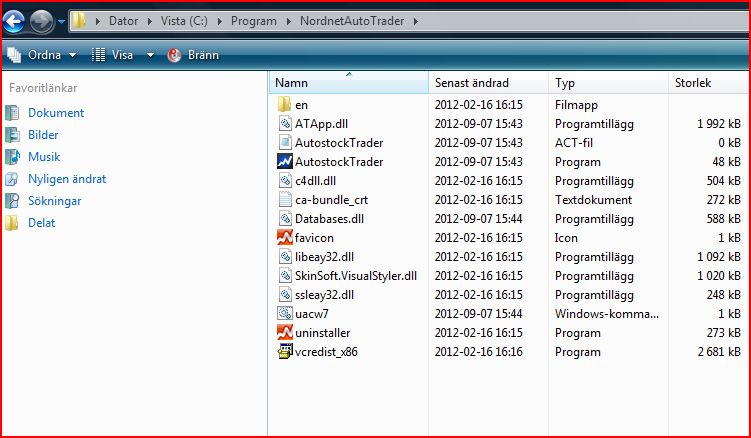Open the Ordna dropdown menu
Image resolution: width=751 pixels, height=438 pixels.
pyautogui.click(x=45, y=55)
